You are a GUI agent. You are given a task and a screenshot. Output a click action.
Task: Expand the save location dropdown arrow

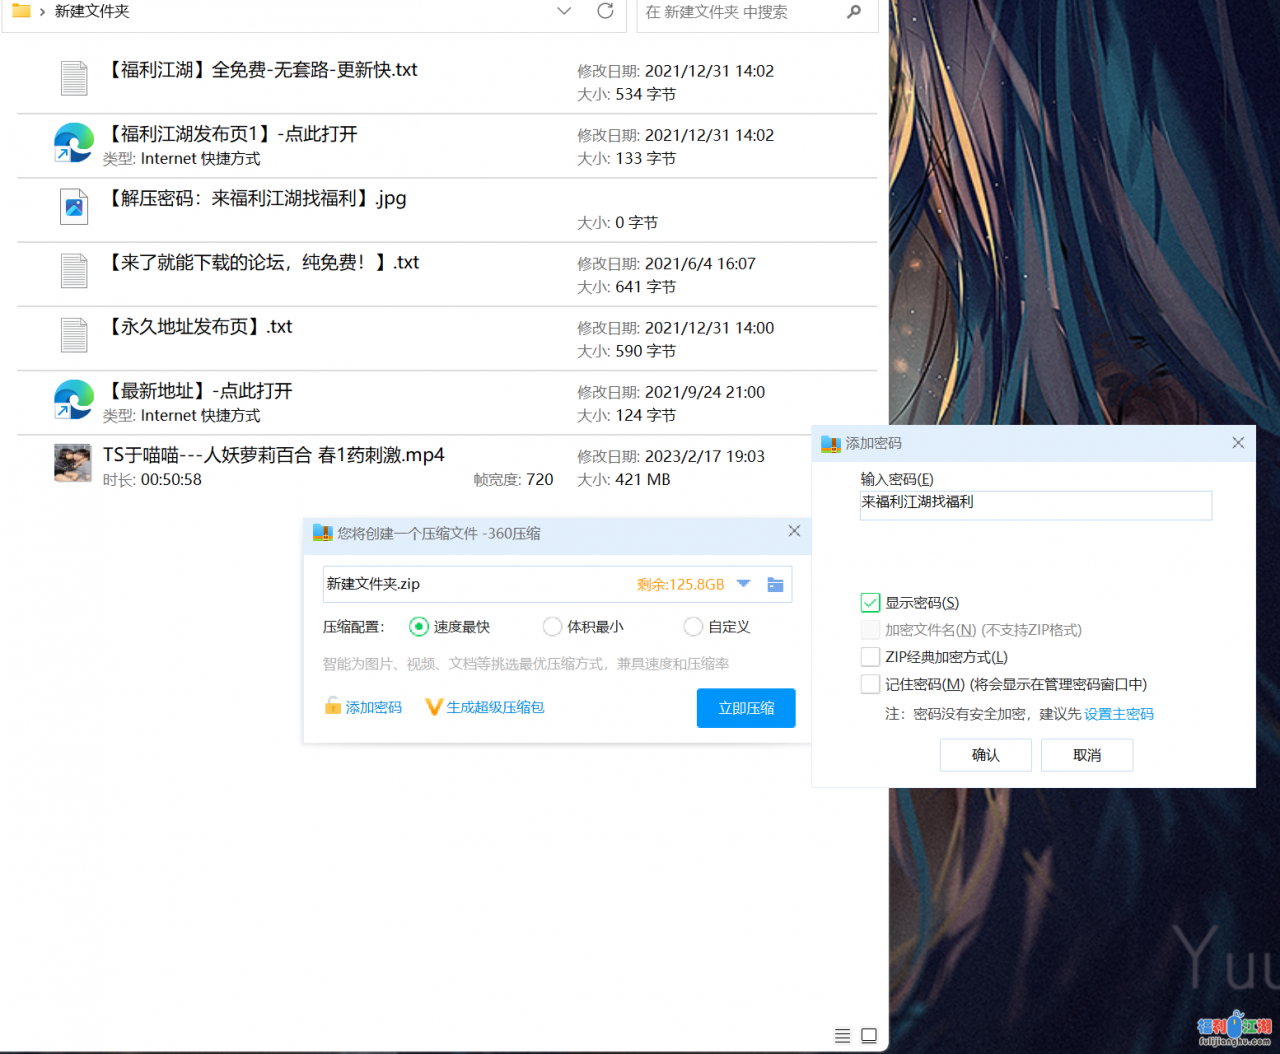point(743,584)
